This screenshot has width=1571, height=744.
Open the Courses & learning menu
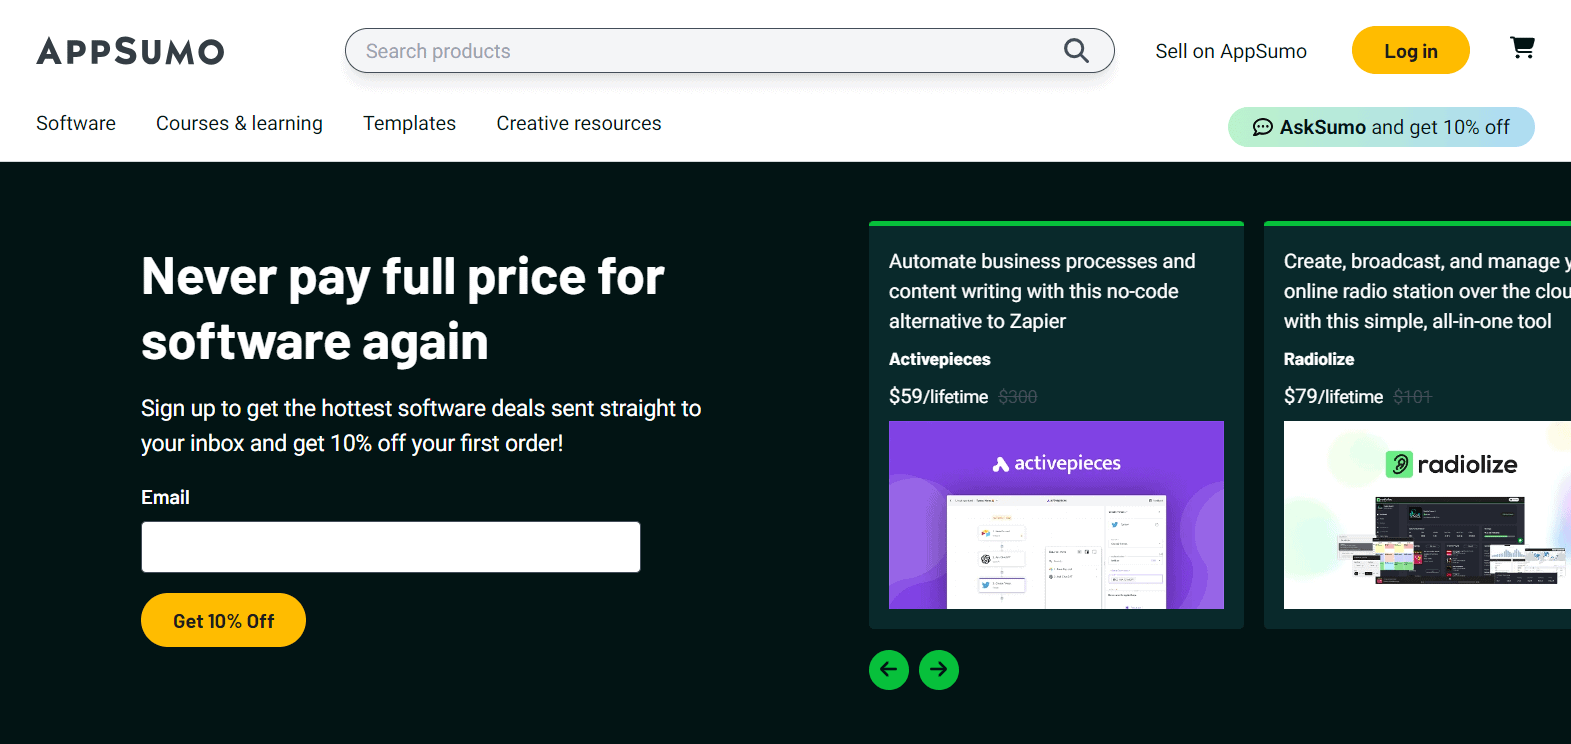[239, 123]
